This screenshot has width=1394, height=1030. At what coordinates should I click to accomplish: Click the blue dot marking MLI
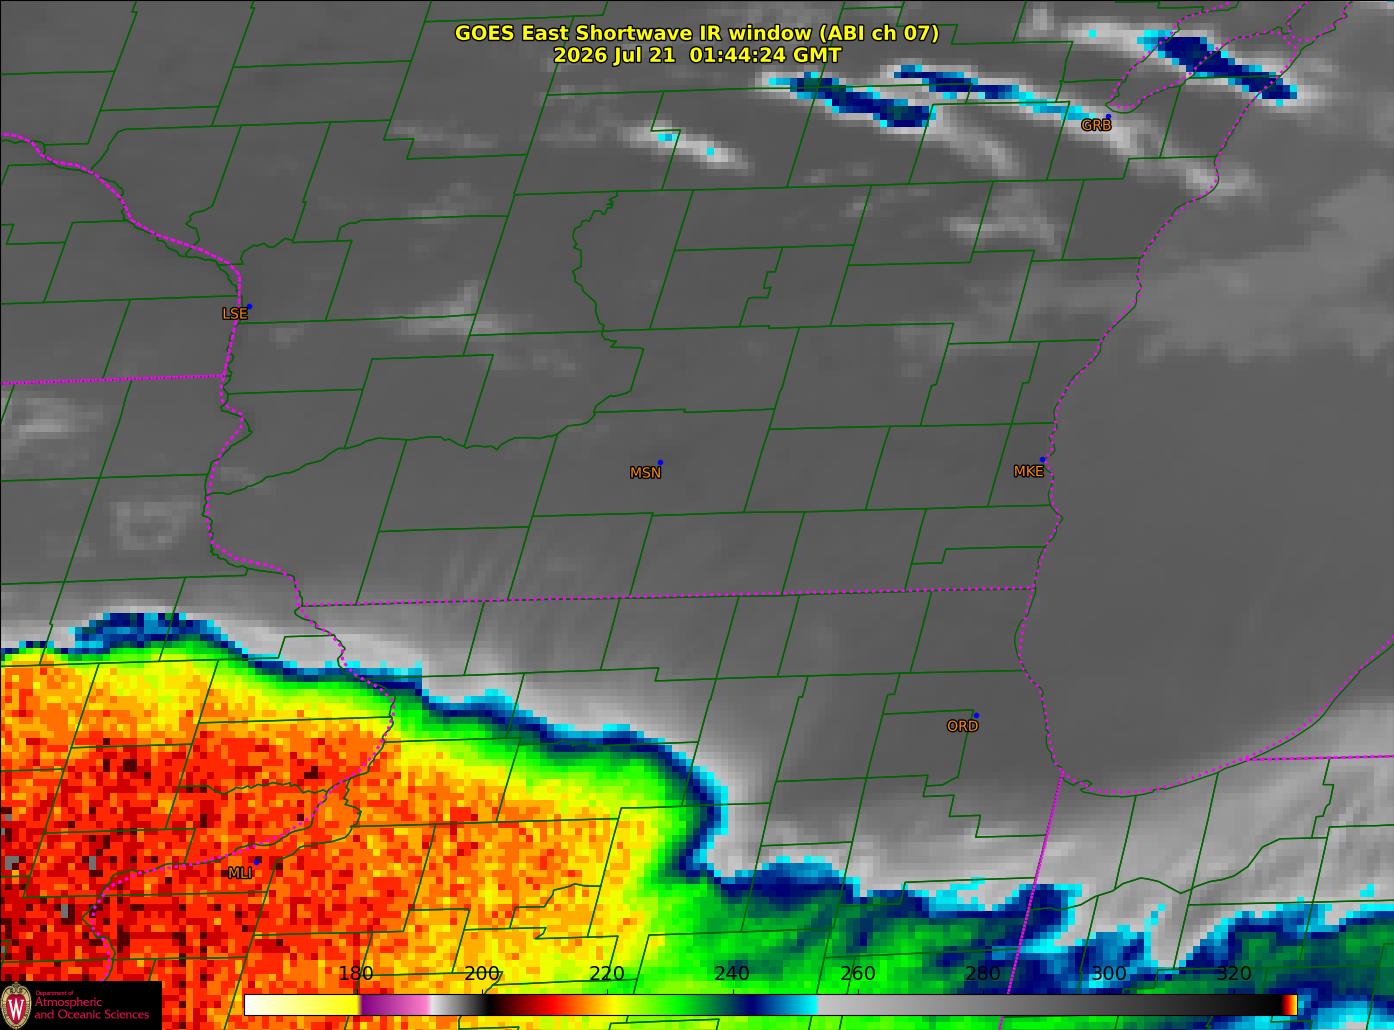click(x=257, y=861)
